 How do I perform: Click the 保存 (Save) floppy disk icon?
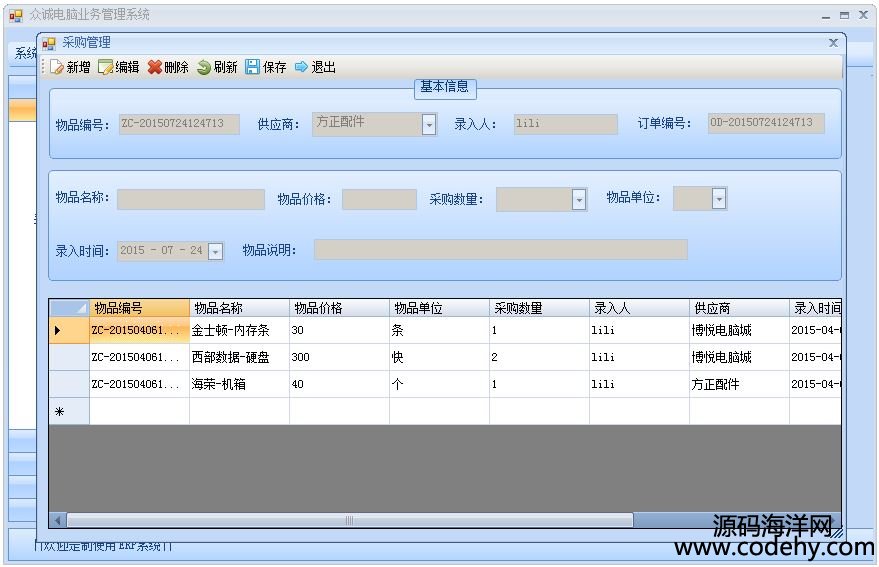coord(252,67)
